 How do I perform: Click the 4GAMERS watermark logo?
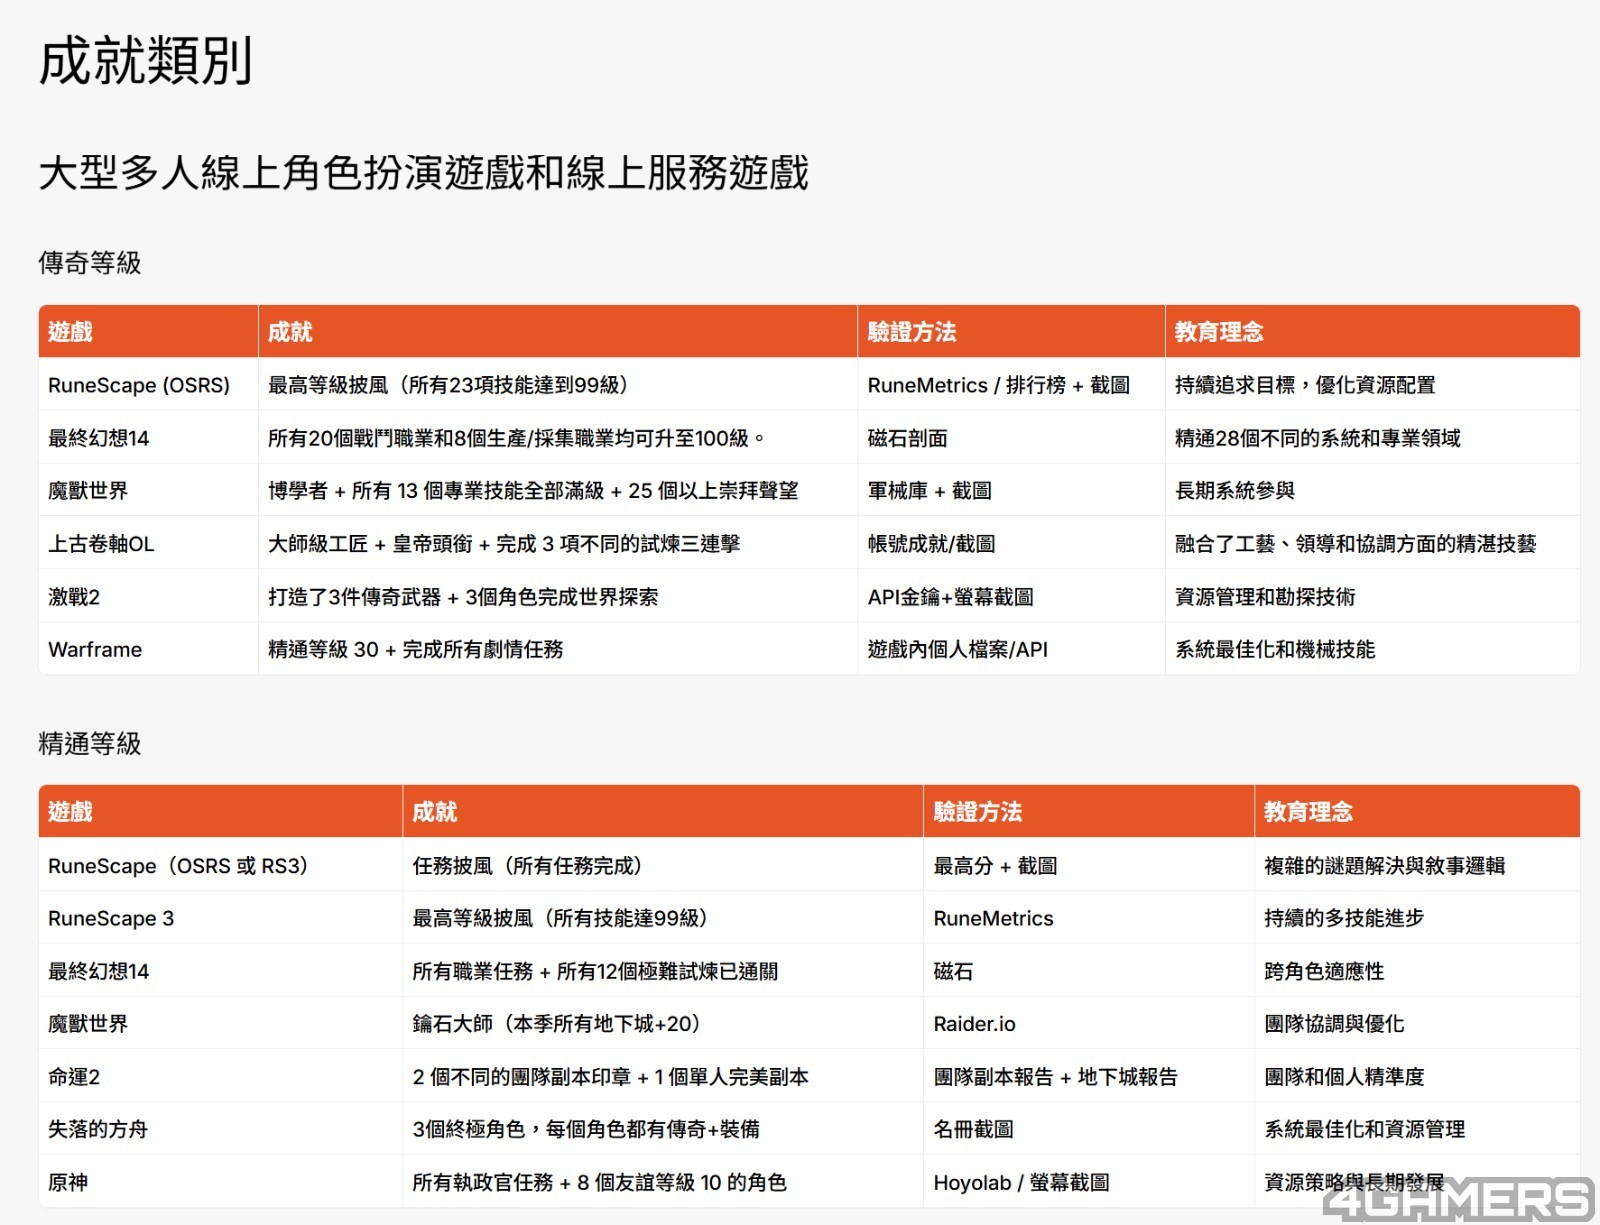point(1458,1199)
